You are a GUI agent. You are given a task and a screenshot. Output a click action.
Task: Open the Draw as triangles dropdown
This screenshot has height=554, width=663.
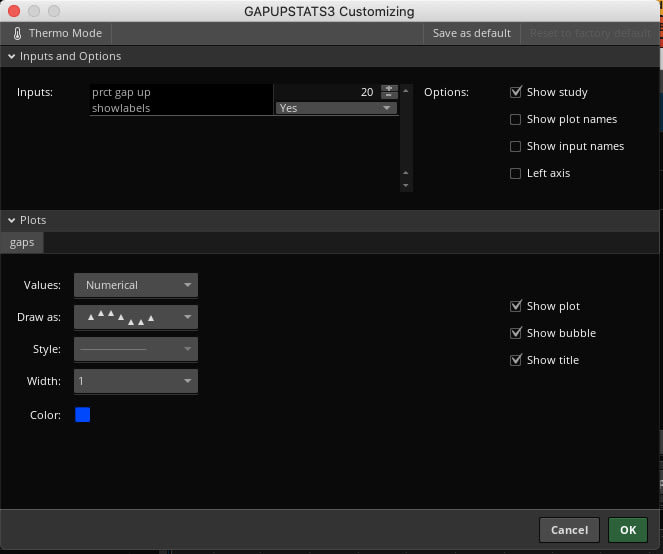point(136,317)
